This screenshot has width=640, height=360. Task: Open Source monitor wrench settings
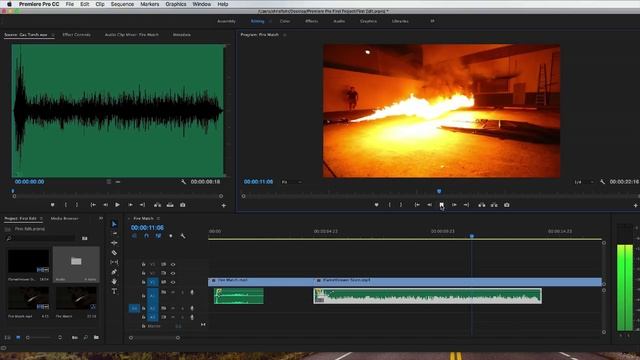(x=184, y=182)
